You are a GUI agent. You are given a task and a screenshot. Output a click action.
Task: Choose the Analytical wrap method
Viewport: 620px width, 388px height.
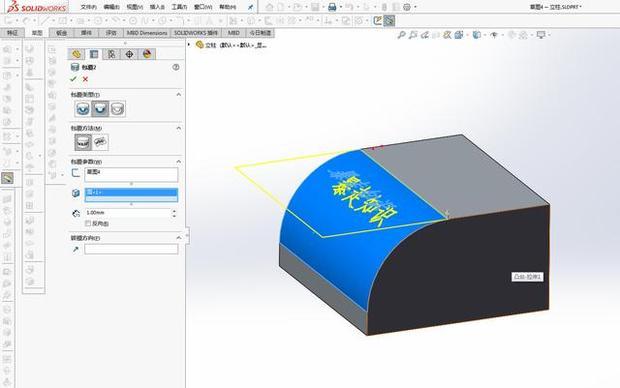pyautogui.click(x=83, y=142)
